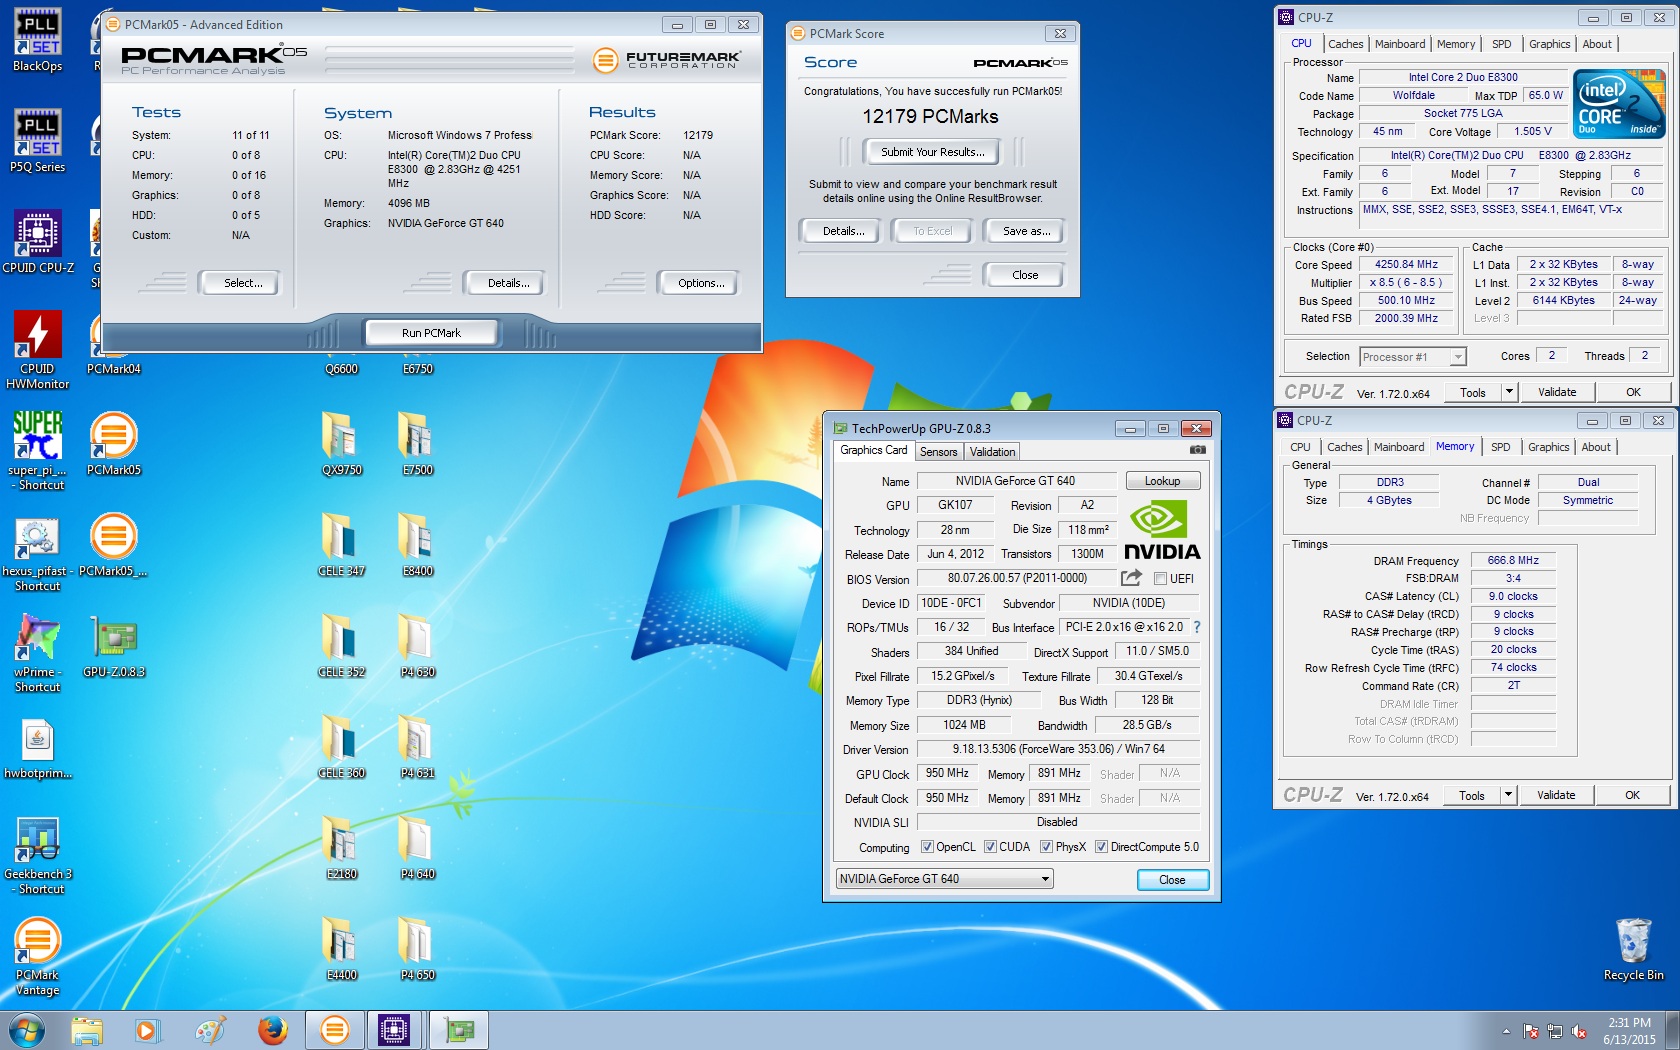Toggle PhysX checkbox in GPU-Z
Screen dimensions: 1680x1050
click(x=1046, y=847)
